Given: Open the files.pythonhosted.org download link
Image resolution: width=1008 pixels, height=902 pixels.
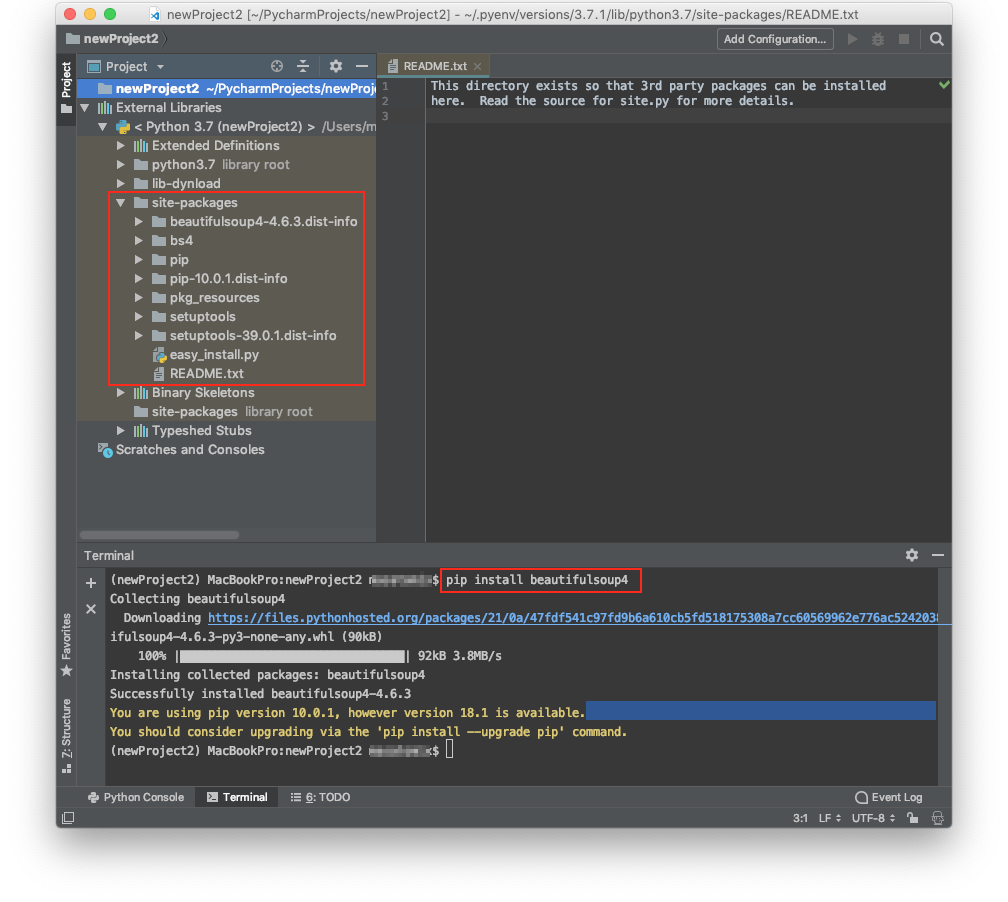Looking at the screenshot, I should pos(573,618).
